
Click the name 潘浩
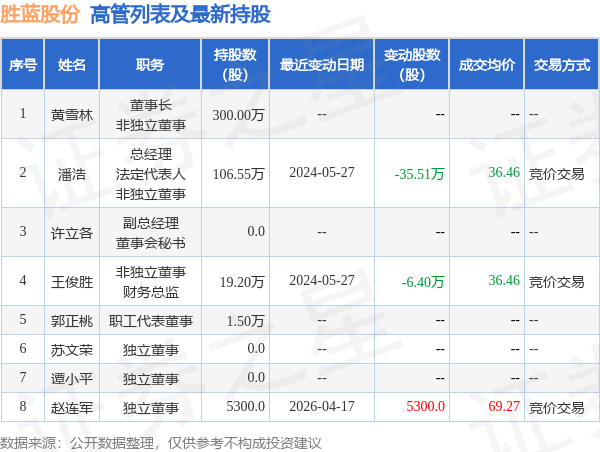tap(72, 174)
